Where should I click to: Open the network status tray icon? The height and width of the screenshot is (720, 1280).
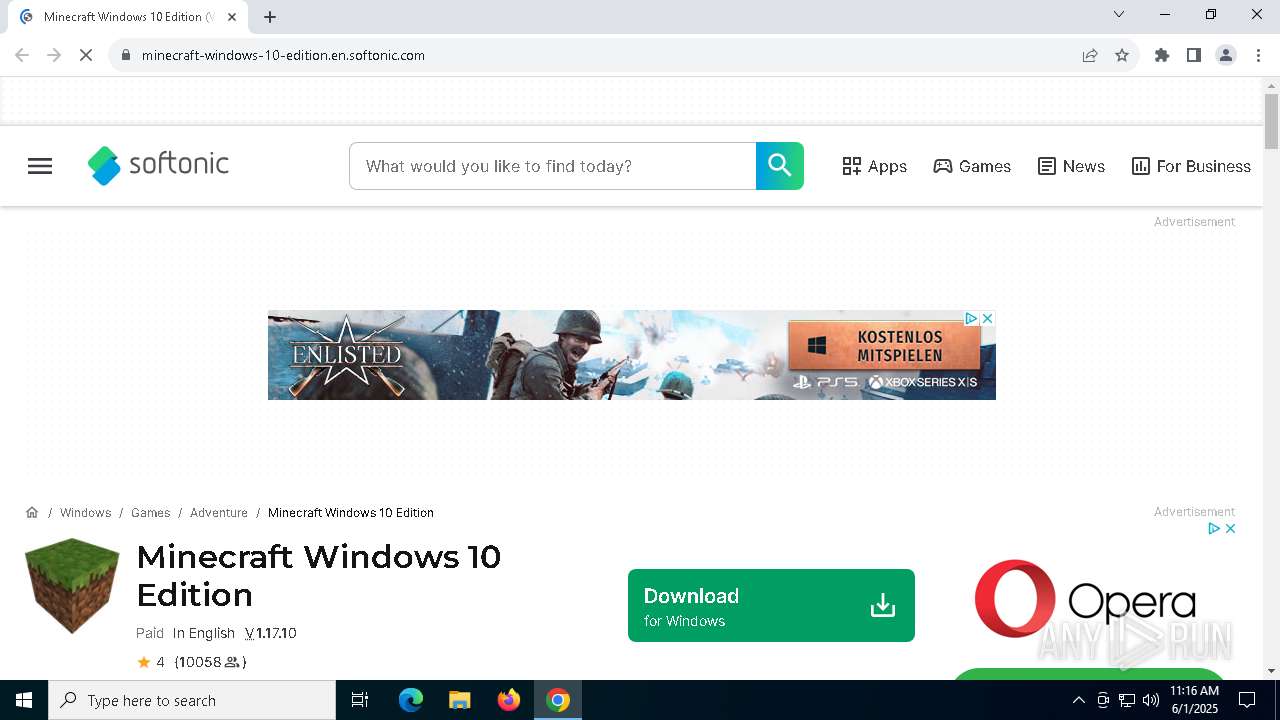[x=1127, y=700]
